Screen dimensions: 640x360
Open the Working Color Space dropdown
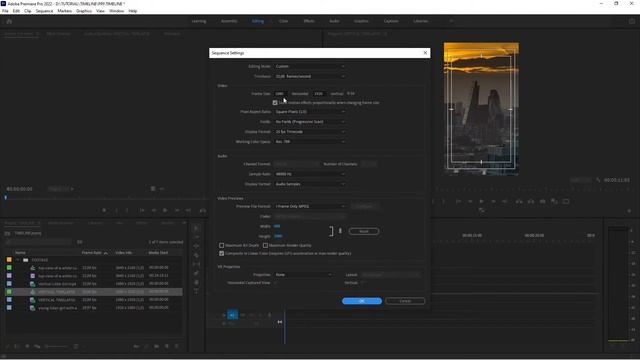[309, 142]
